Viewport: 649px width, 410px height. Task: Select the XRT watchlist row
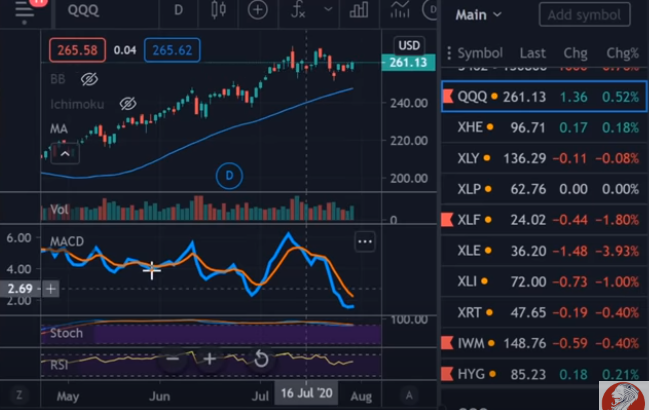tap(544, 312)
